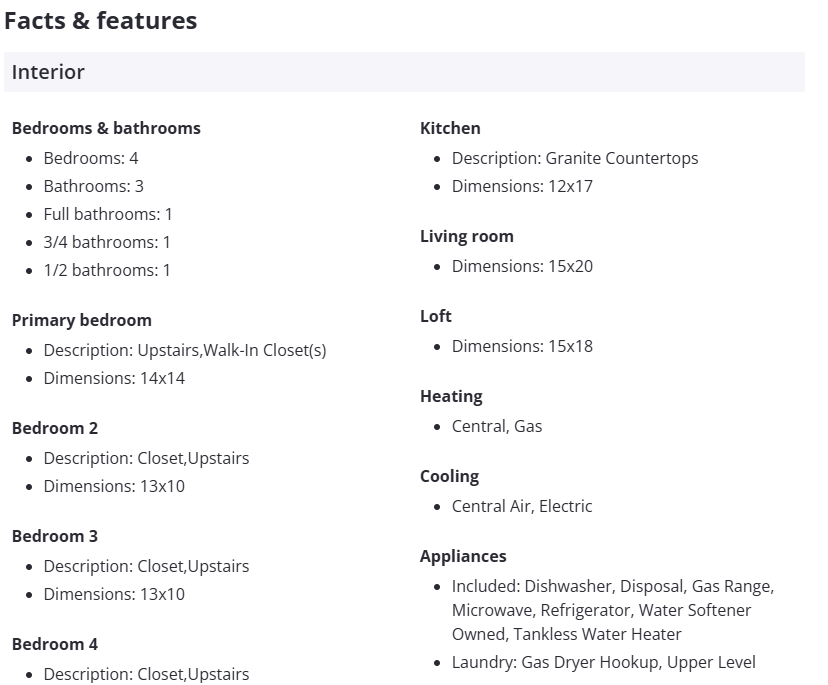Click the Living room subheading
The width and height of the screenshot is (828, 685).
[x=467, y=236]
